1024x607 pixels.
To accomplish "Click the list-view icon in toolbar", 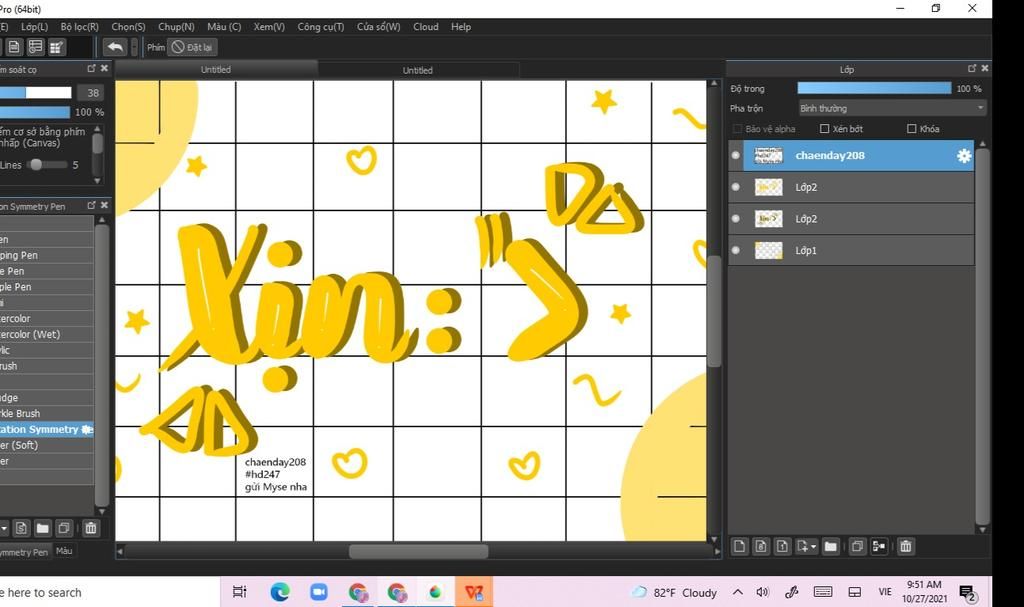I will point(35,47).
